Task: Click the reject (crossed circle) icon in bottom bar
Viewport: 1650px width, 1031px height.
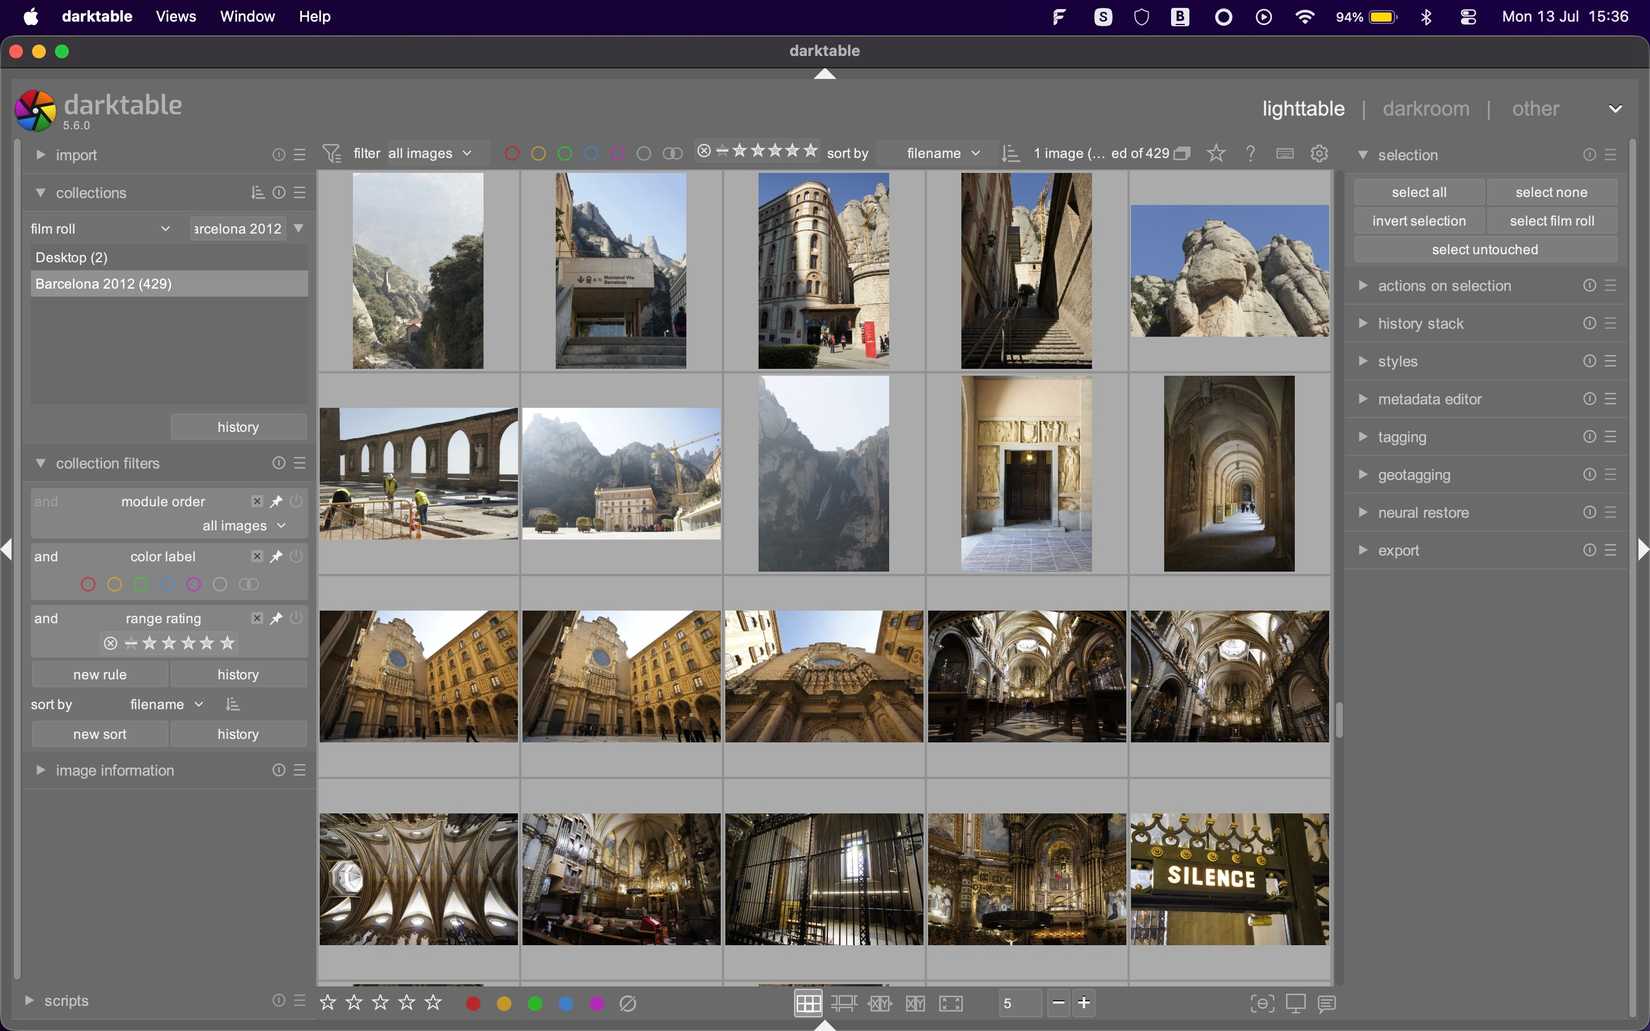Action: (628, 1003)
